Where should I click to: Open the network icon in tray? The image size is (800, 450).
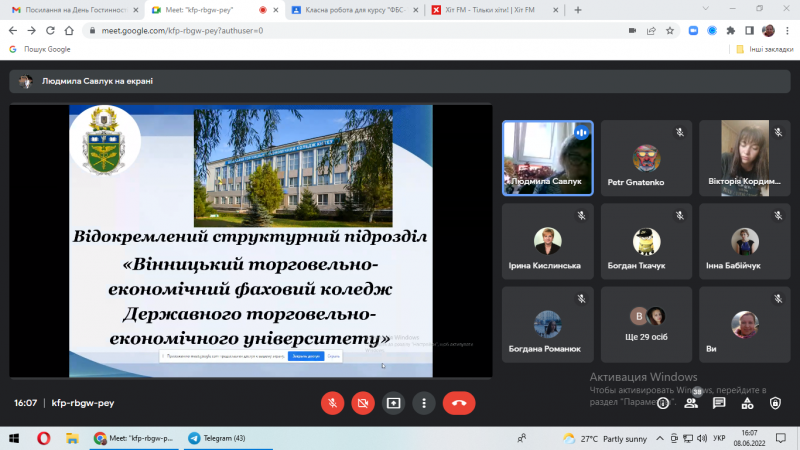688,438
